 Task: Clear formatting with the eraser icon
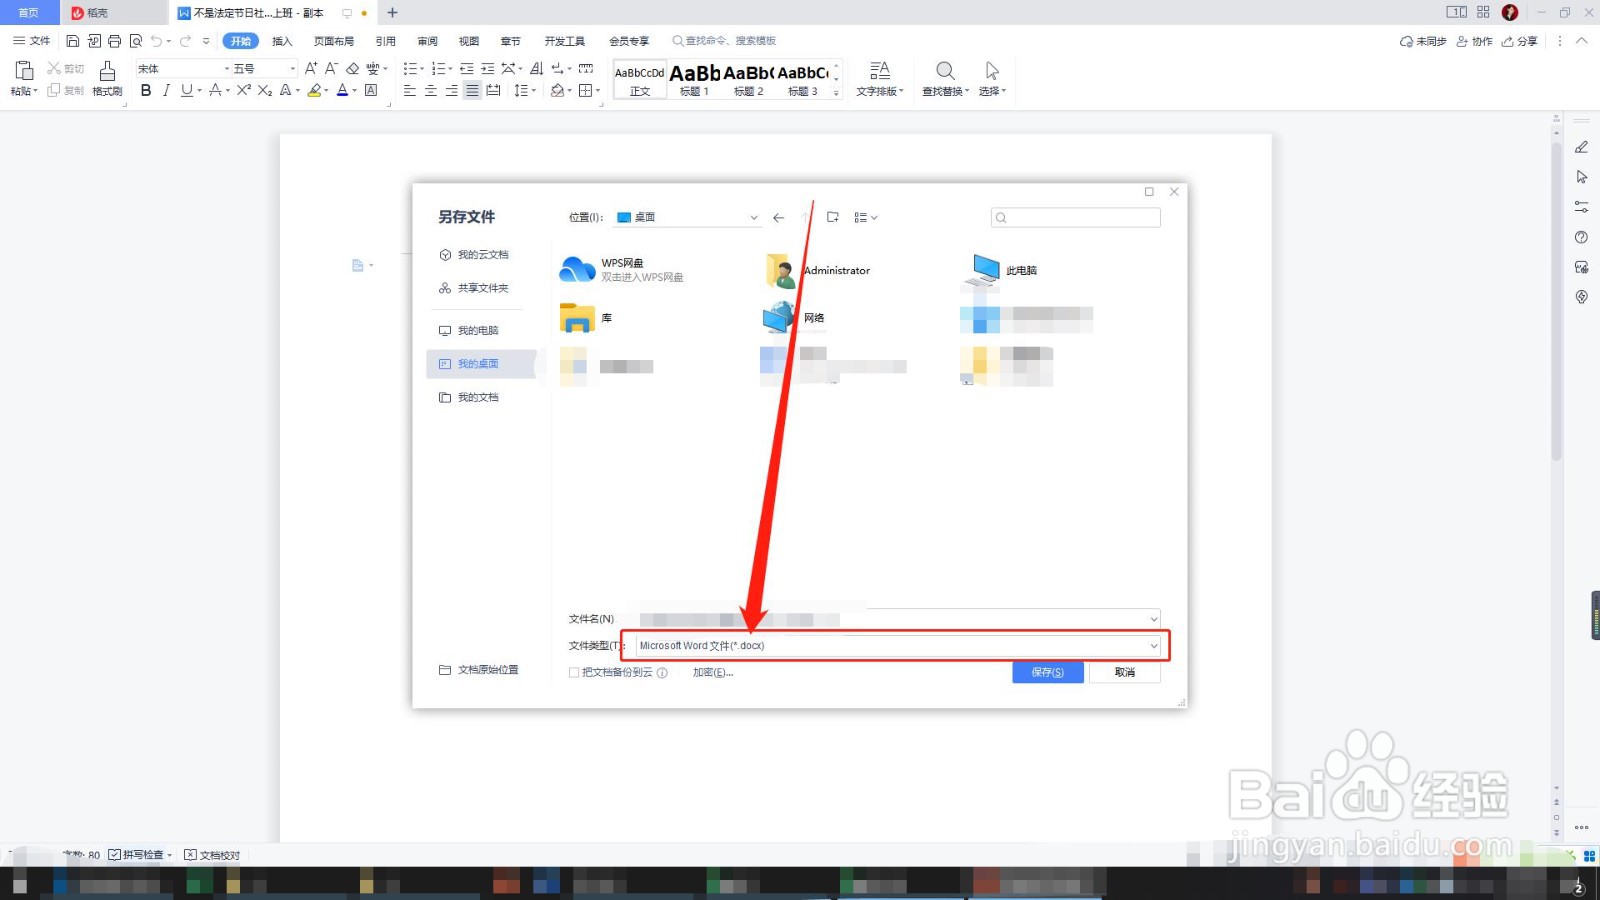(x=352, y=68)
